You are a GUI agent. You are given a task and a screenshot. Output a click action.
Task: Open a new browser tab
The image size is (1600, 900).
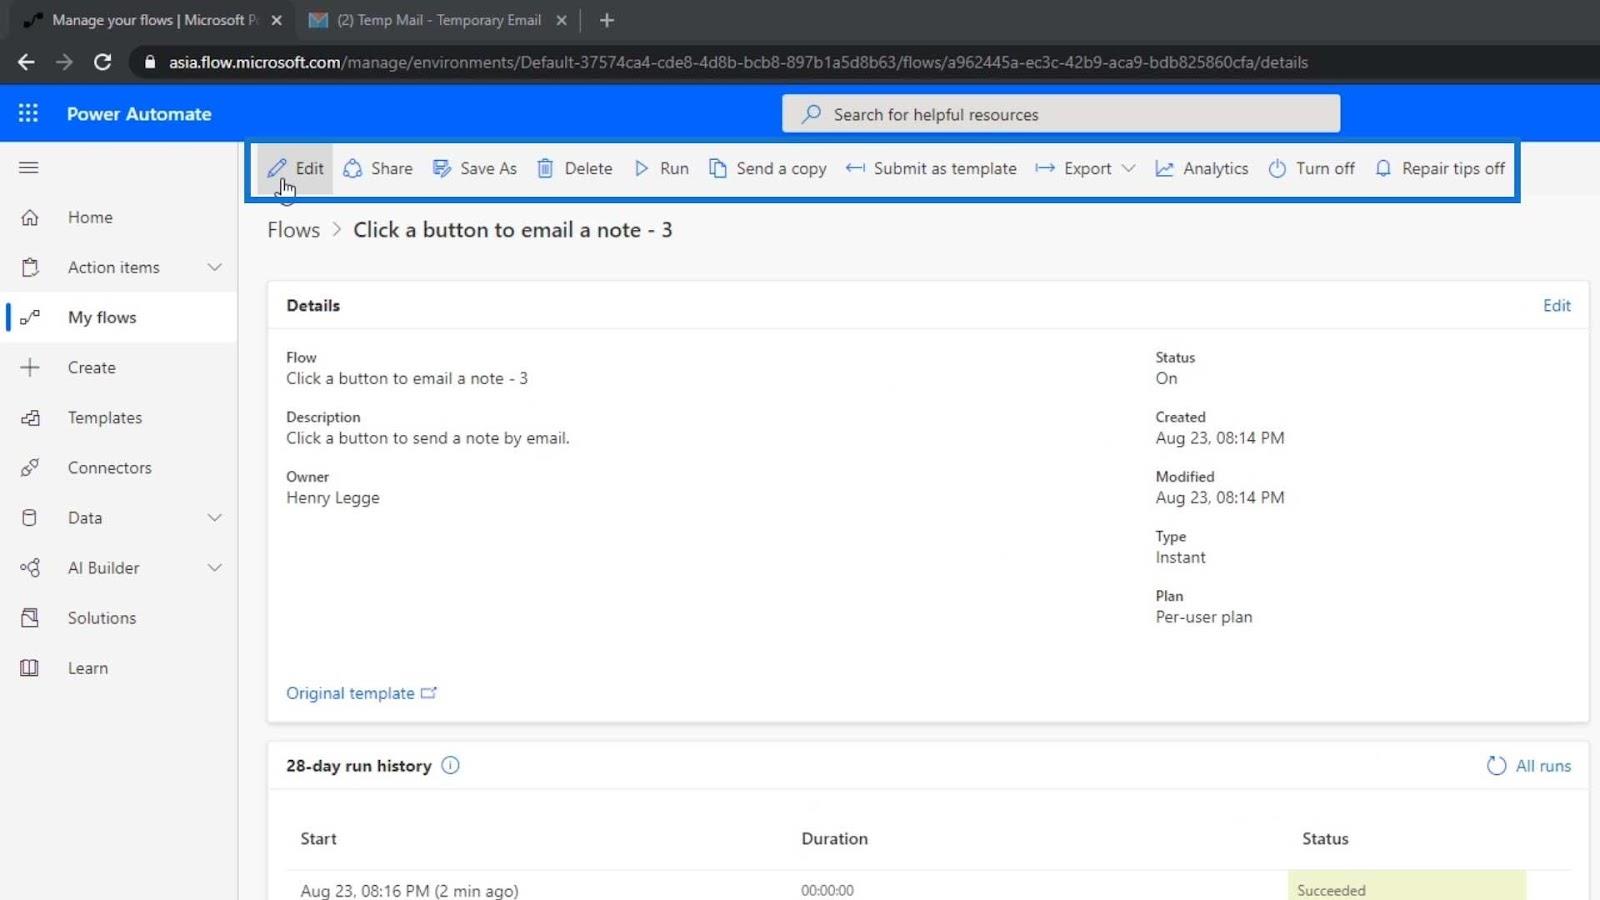tap(606, 20)
